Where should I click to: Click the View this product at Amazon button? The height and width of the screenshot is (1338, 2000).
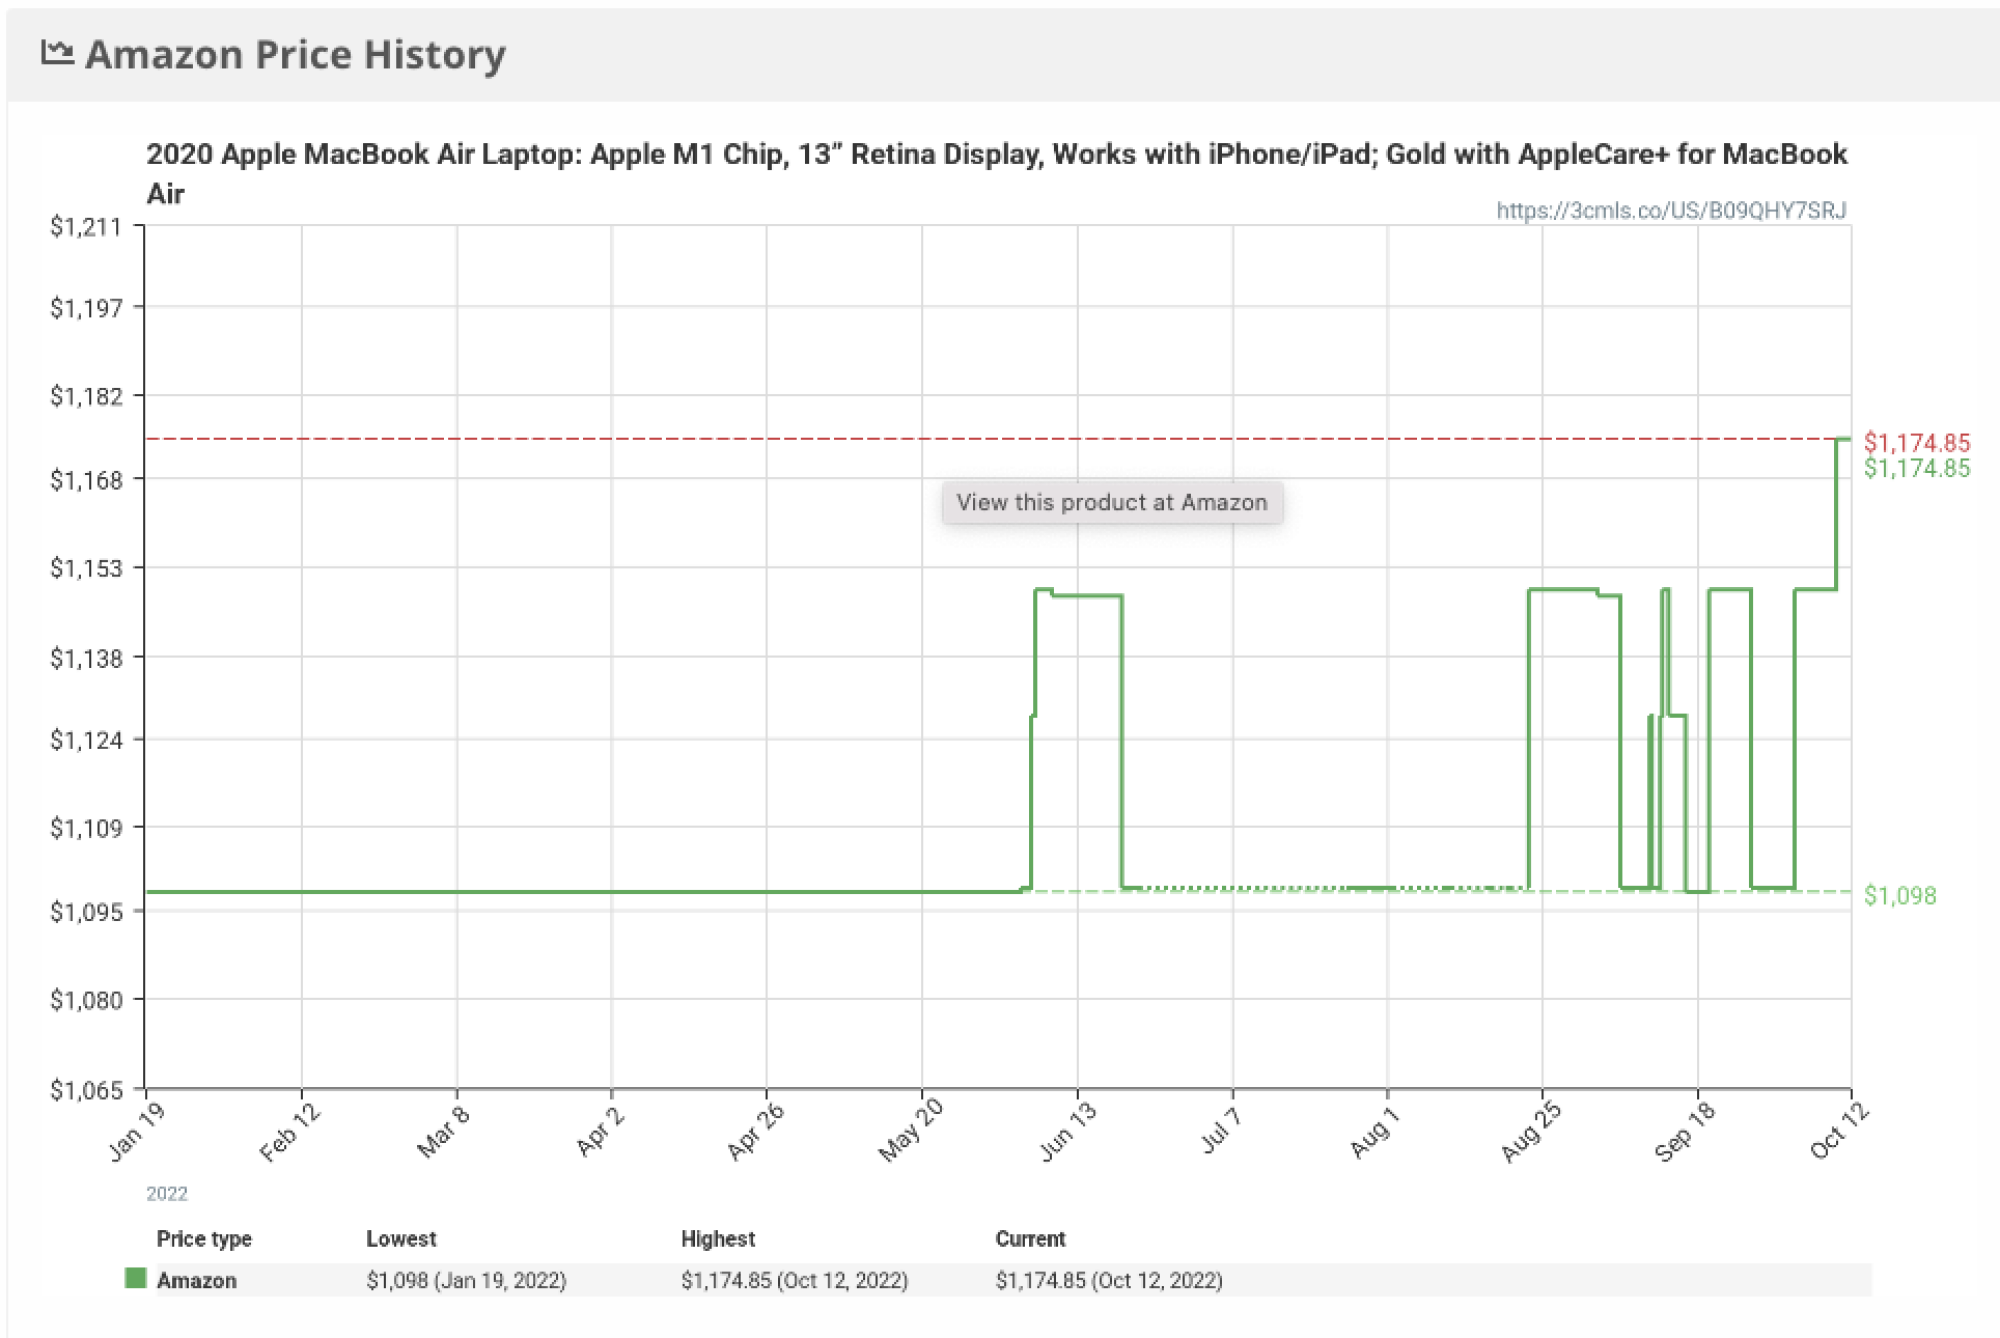tap(1112, 502)
